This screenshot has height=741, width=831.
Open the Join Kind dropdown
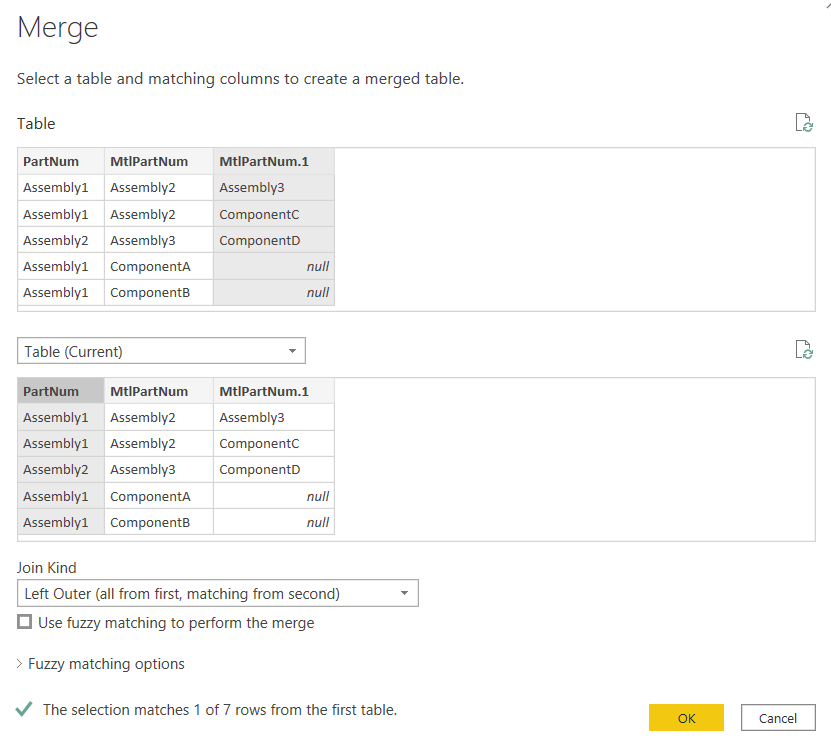tap(218, 593)
